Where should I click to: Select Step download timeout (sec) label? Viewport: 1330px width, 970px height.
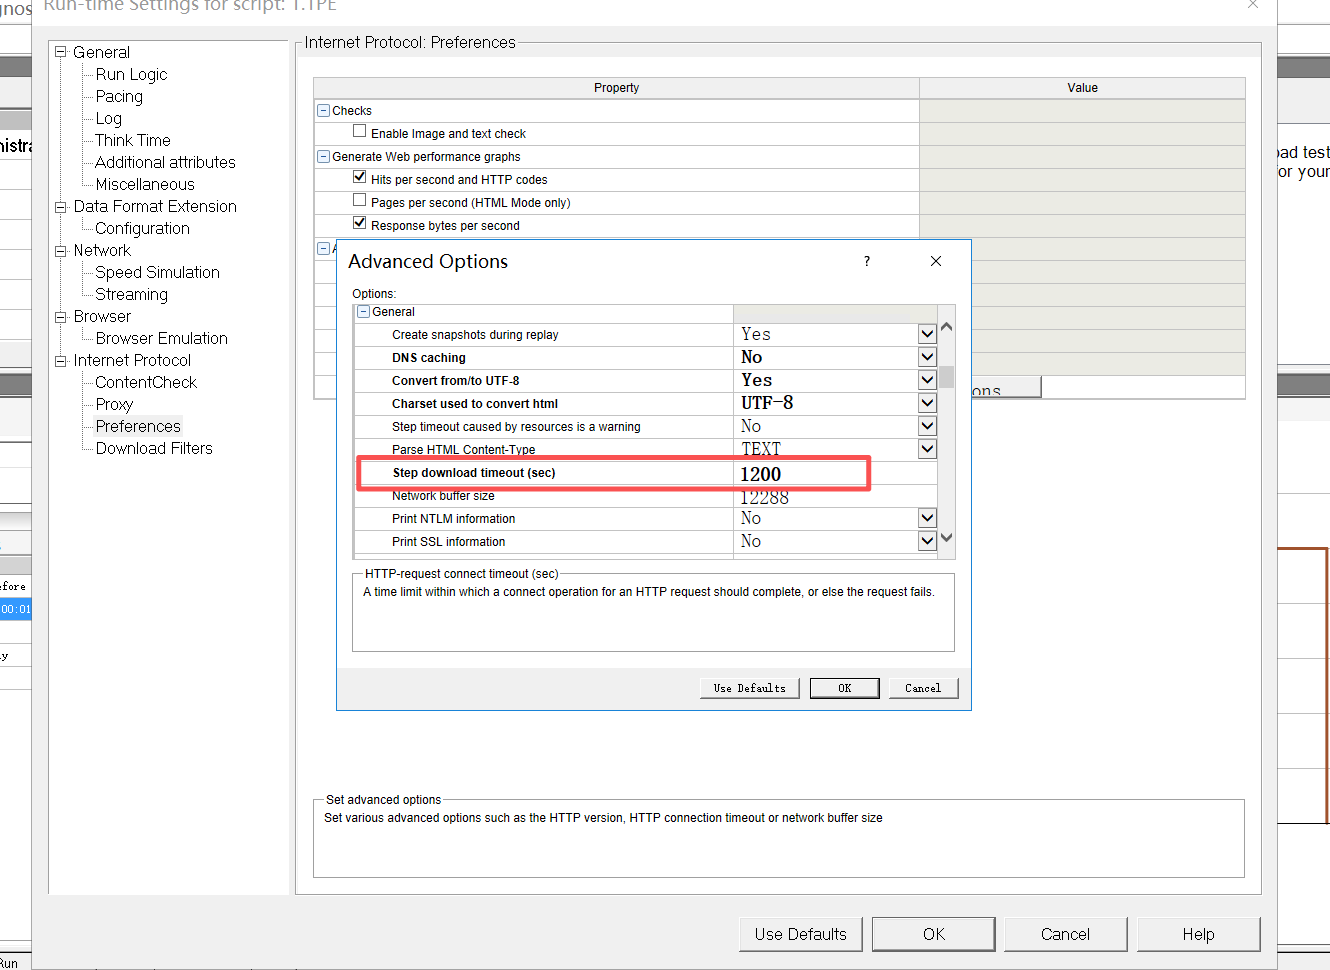[x=474, y=473]
